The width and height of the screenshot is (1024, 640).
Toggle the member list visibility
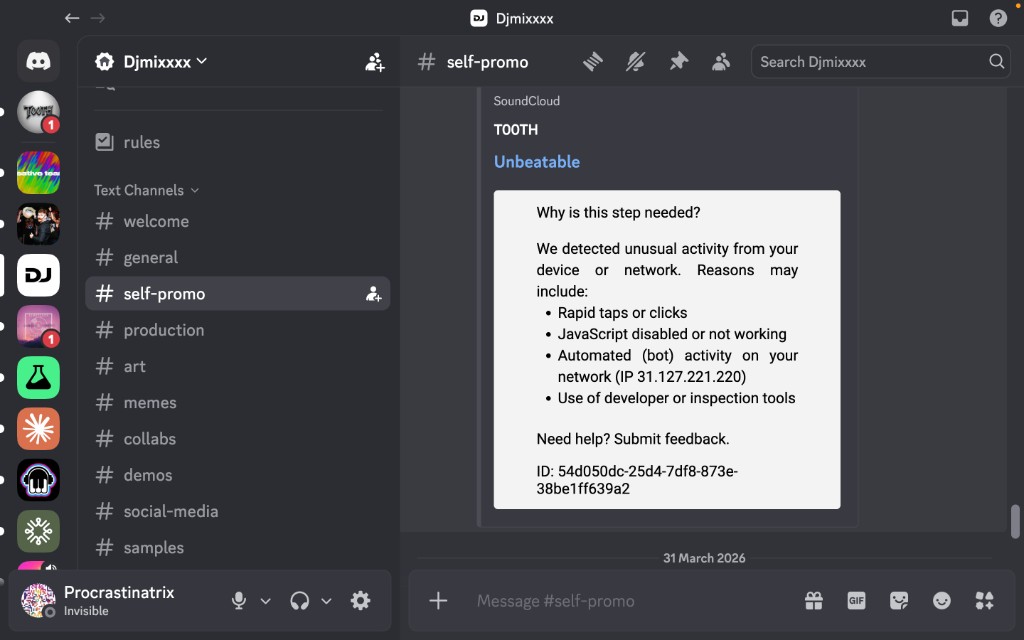click(720, 62)
